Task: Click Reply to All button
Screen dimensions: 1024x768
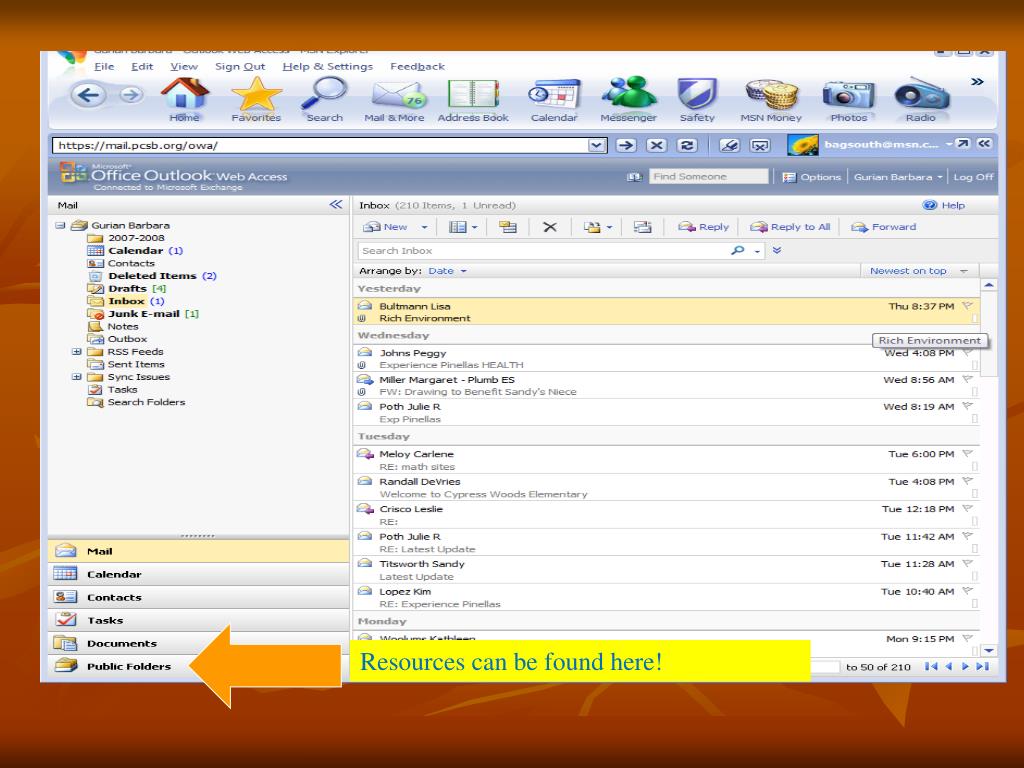Action: click(790, 227)
